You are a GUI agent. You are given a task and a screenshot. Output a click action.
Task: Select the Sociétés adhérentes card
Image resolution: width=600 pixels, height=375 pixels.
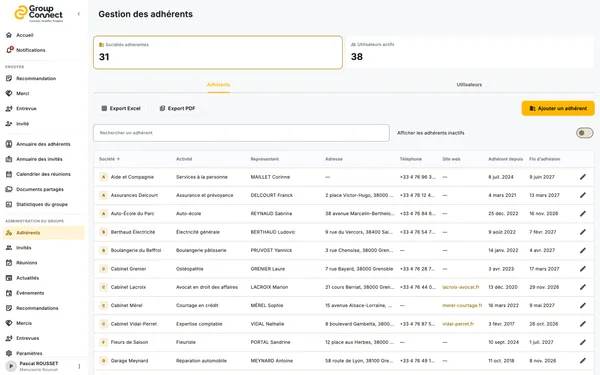coord(218,52)
